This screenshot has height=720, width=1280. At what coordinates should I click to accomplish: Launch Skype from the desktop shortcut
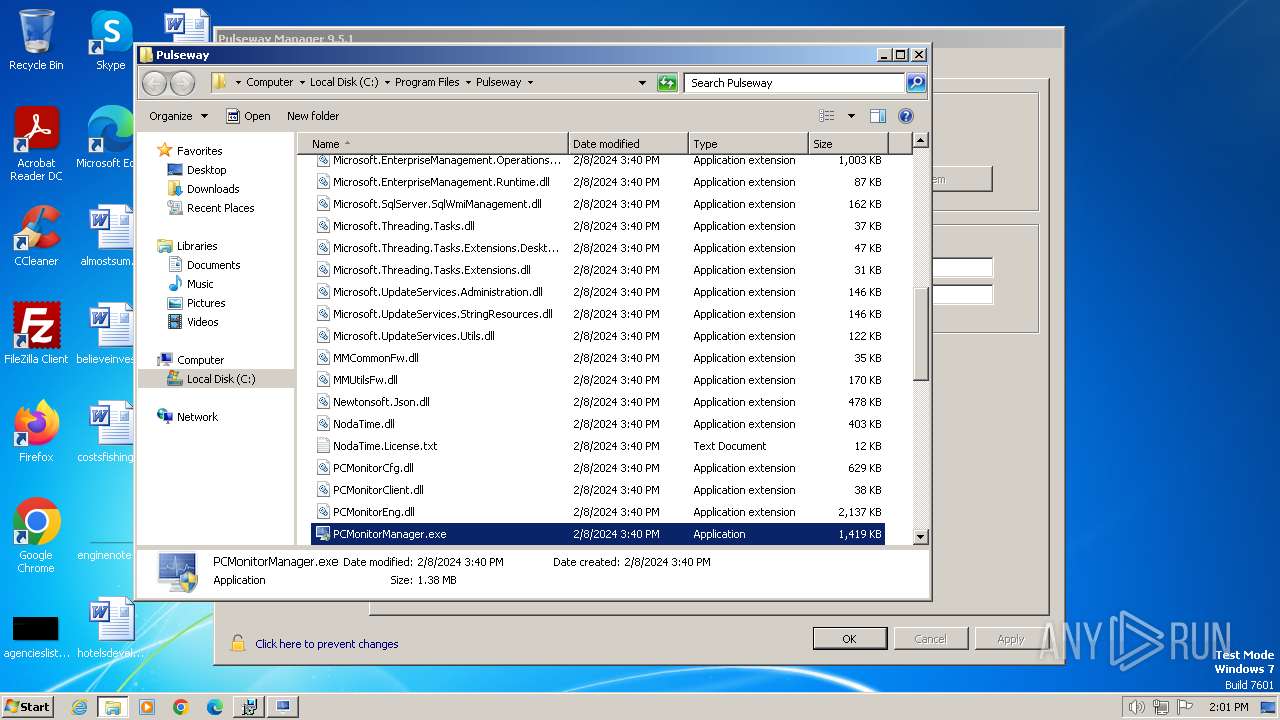point(110,40)
